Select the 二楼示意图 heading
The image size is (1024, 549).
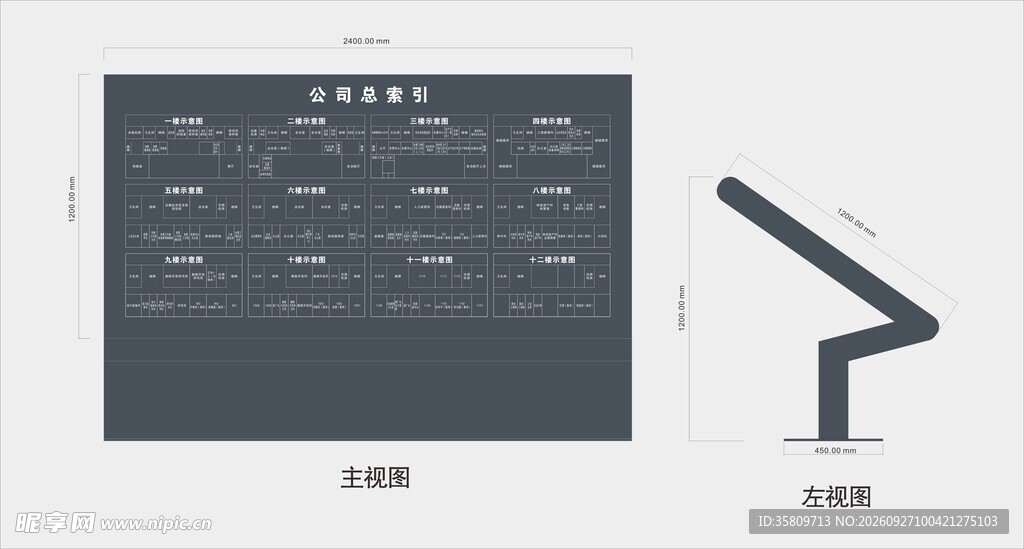[306, 121]
